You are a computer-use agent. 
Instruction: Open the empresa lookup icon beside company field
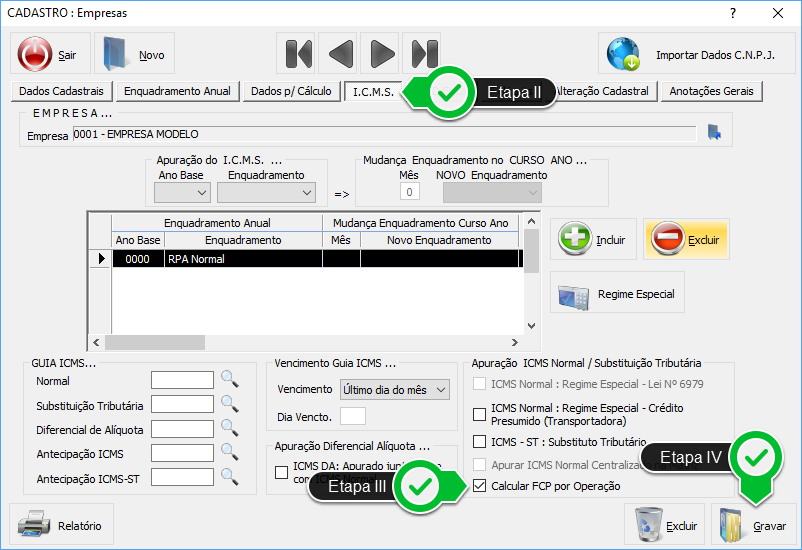coord(714,133)
